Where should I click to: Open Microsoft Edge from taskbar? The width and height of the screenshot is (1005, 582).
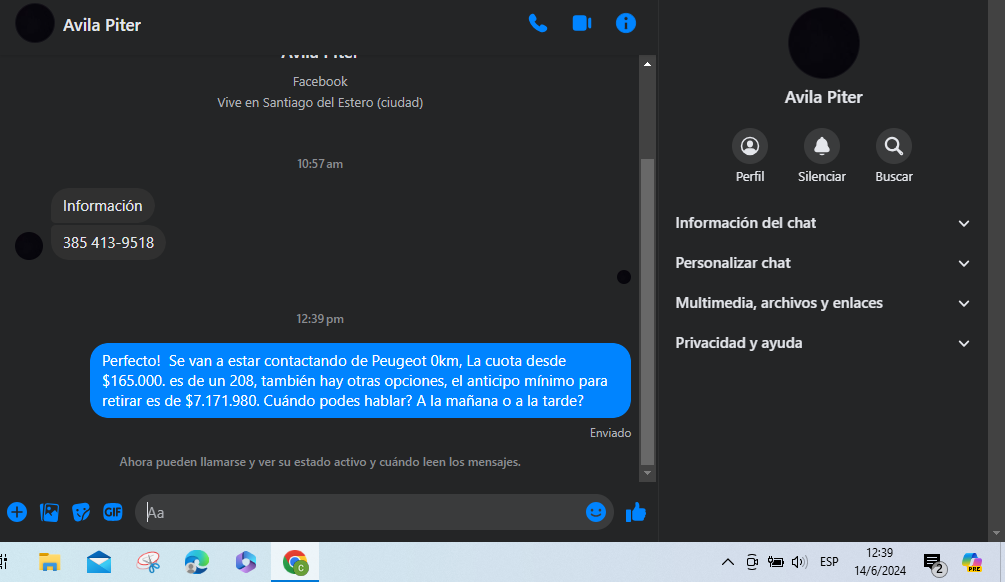(x=197, y=562)
